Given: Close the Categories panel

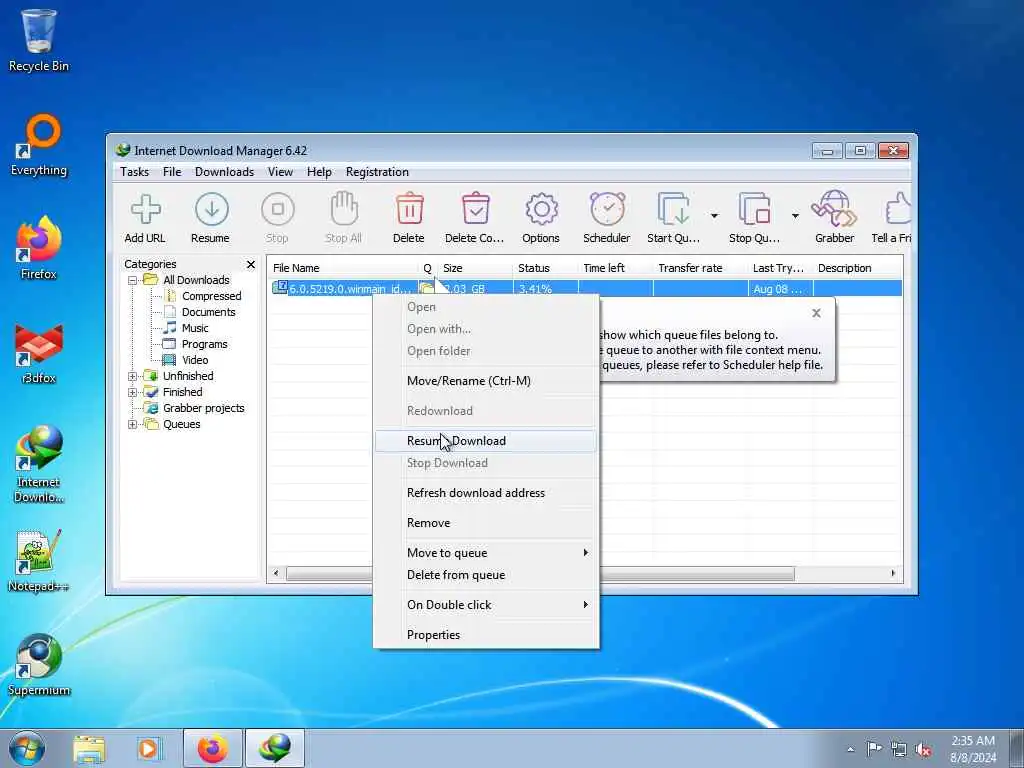Looking at the screenshot, I should [251, 264].
